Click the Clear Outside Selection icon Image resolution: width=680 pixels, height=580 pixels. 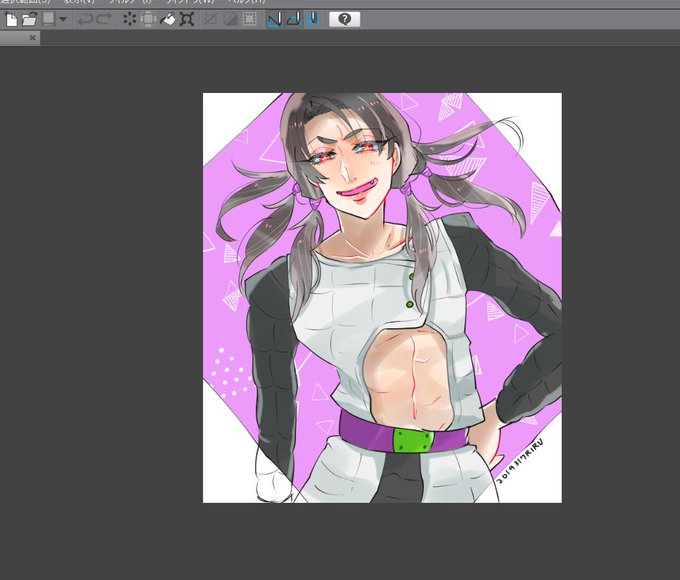point(148,20)
